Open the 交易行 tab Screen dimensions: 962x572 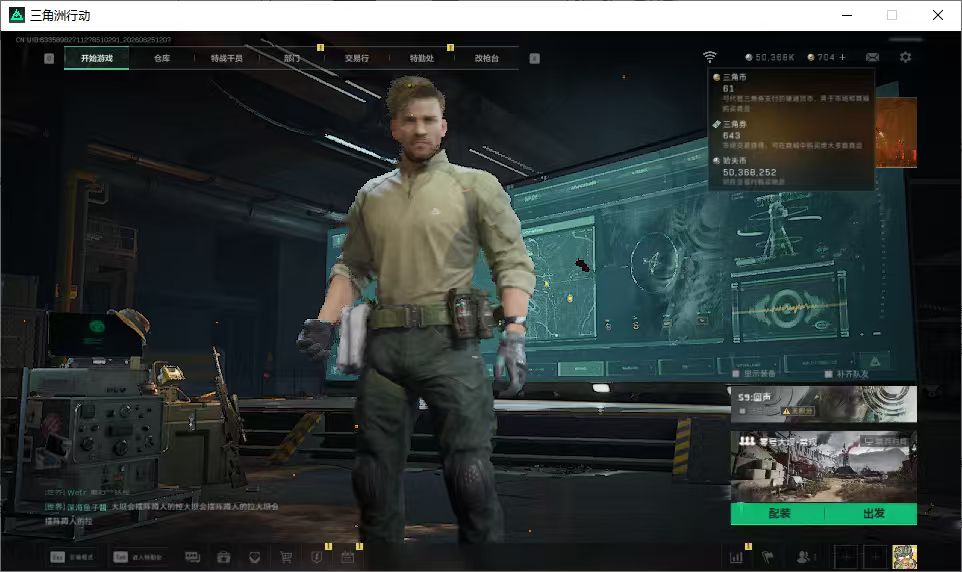coord(356,58)
